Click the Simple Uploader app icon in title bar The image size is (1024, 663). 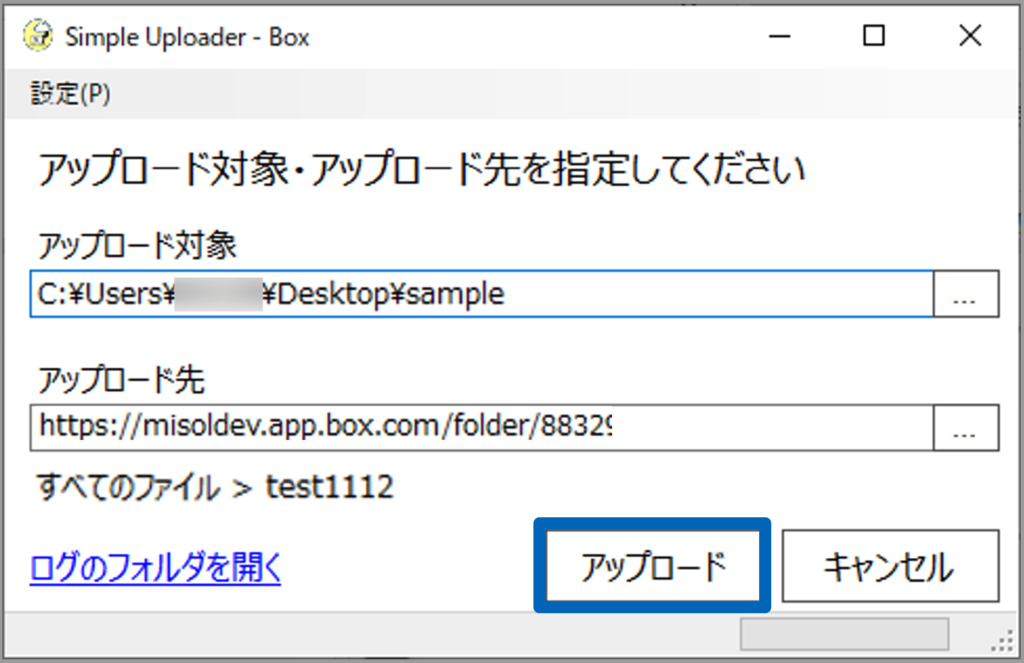tap(39, 37)
